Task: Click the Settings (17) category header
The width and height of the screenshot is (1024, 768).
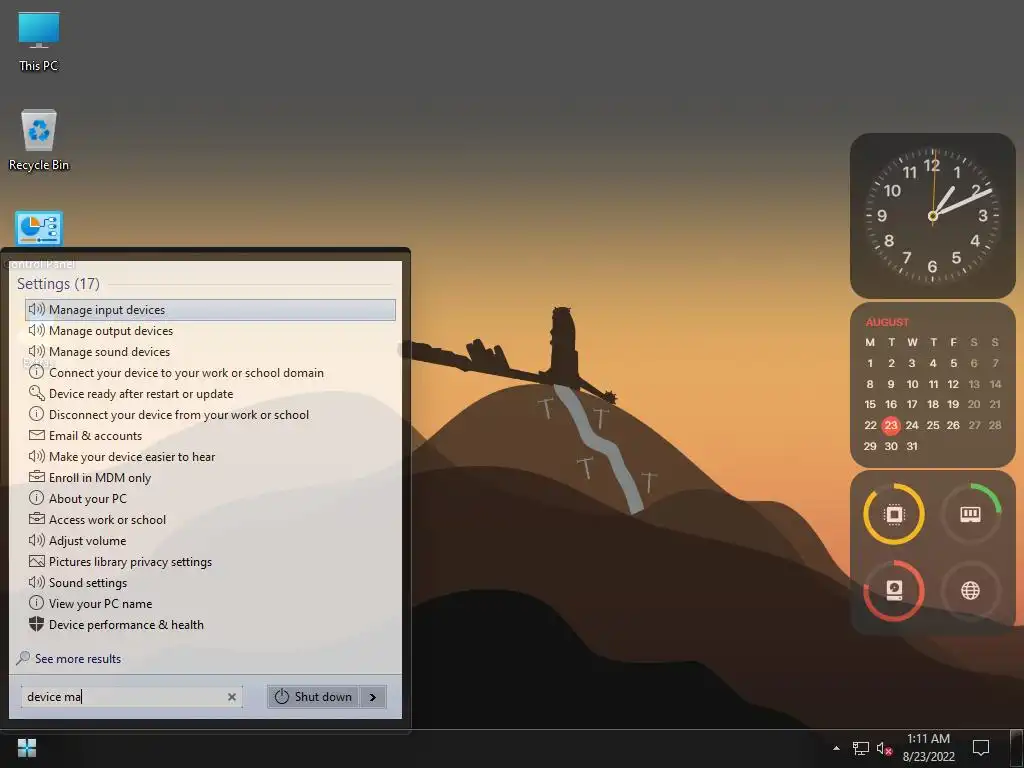Action: (x=58, y=283)
